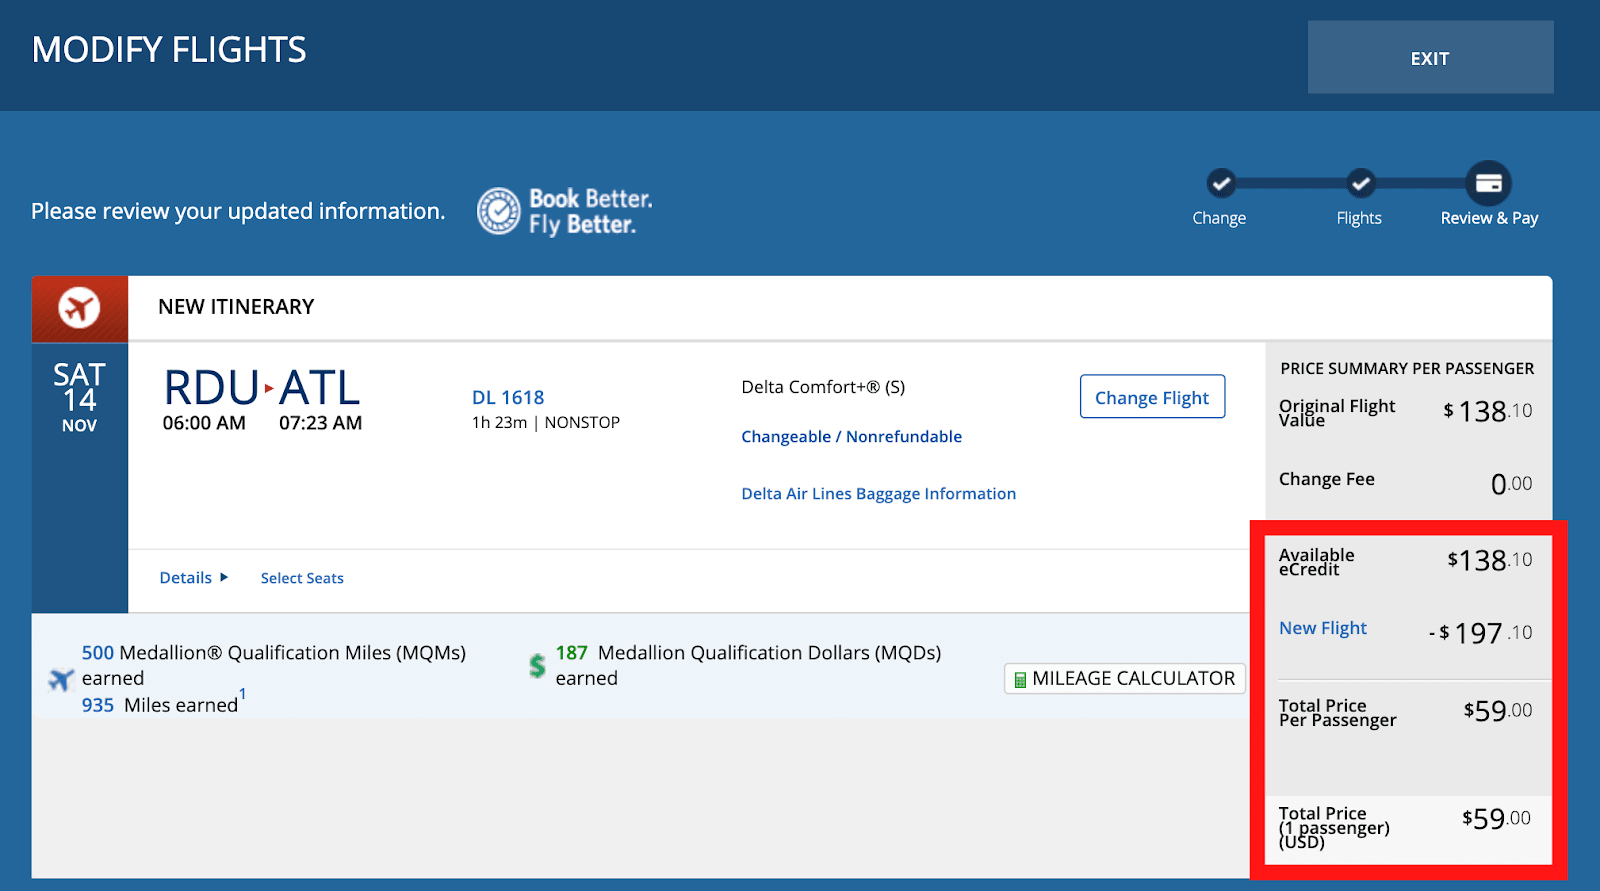Viewport: 1600px width, 891px height.
Task: Click the Book Better Fly Better badge
Action: [565, 211]
